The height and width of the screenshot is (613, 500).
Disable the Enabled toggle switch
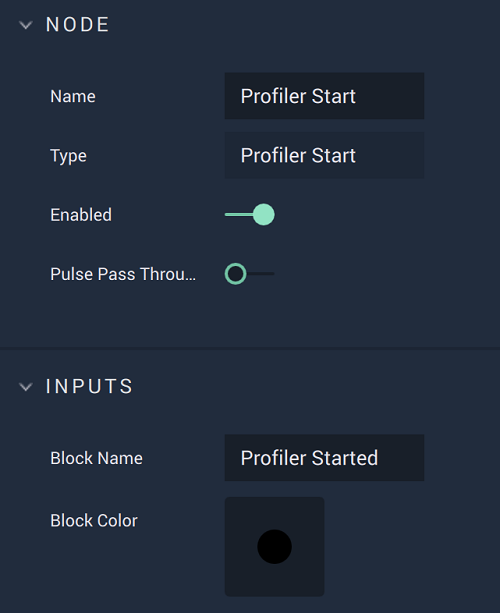(x=249, y=215)
